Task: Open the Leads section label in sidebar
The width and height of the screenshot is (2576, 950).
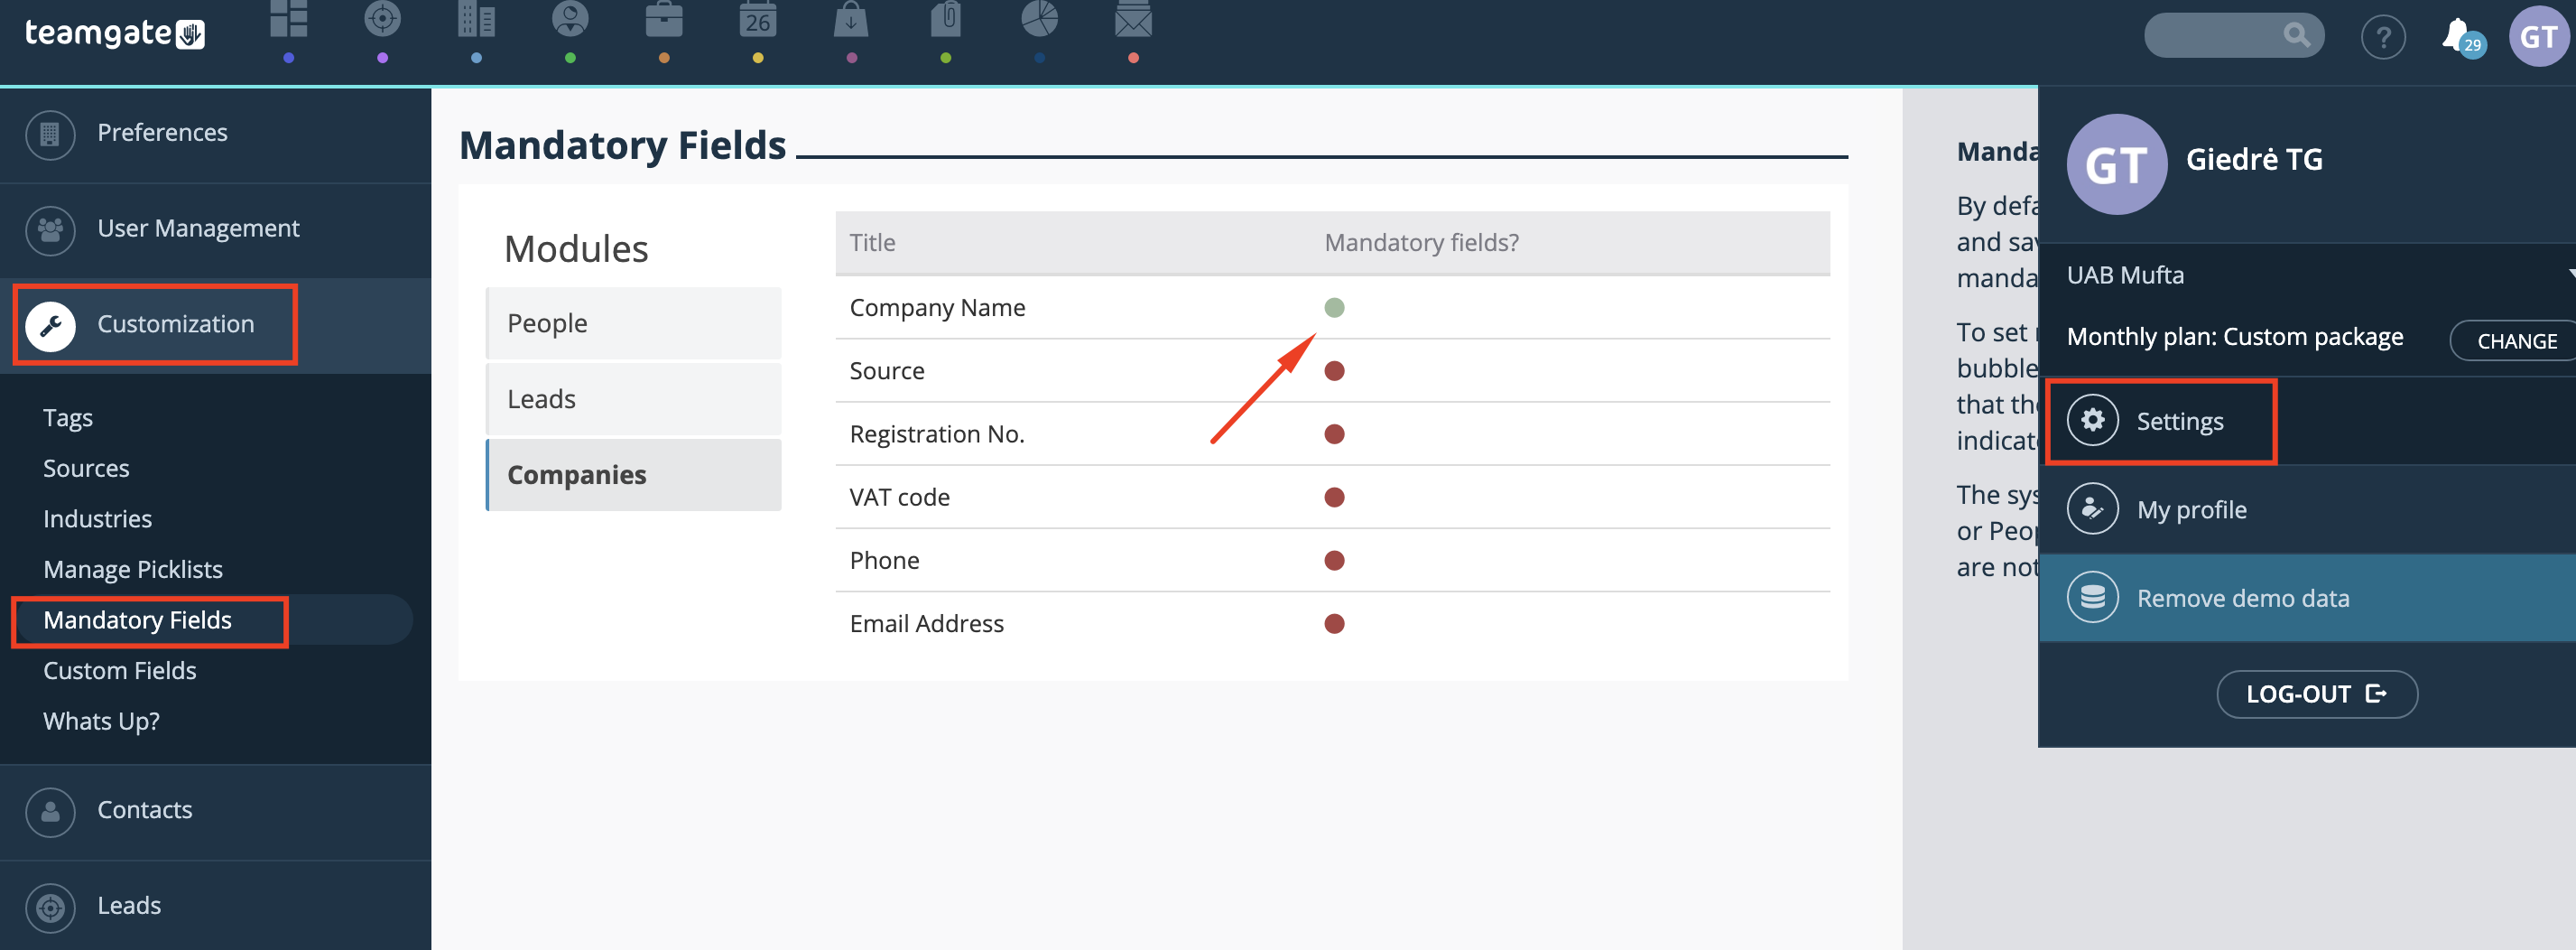Action: (129, 906)
